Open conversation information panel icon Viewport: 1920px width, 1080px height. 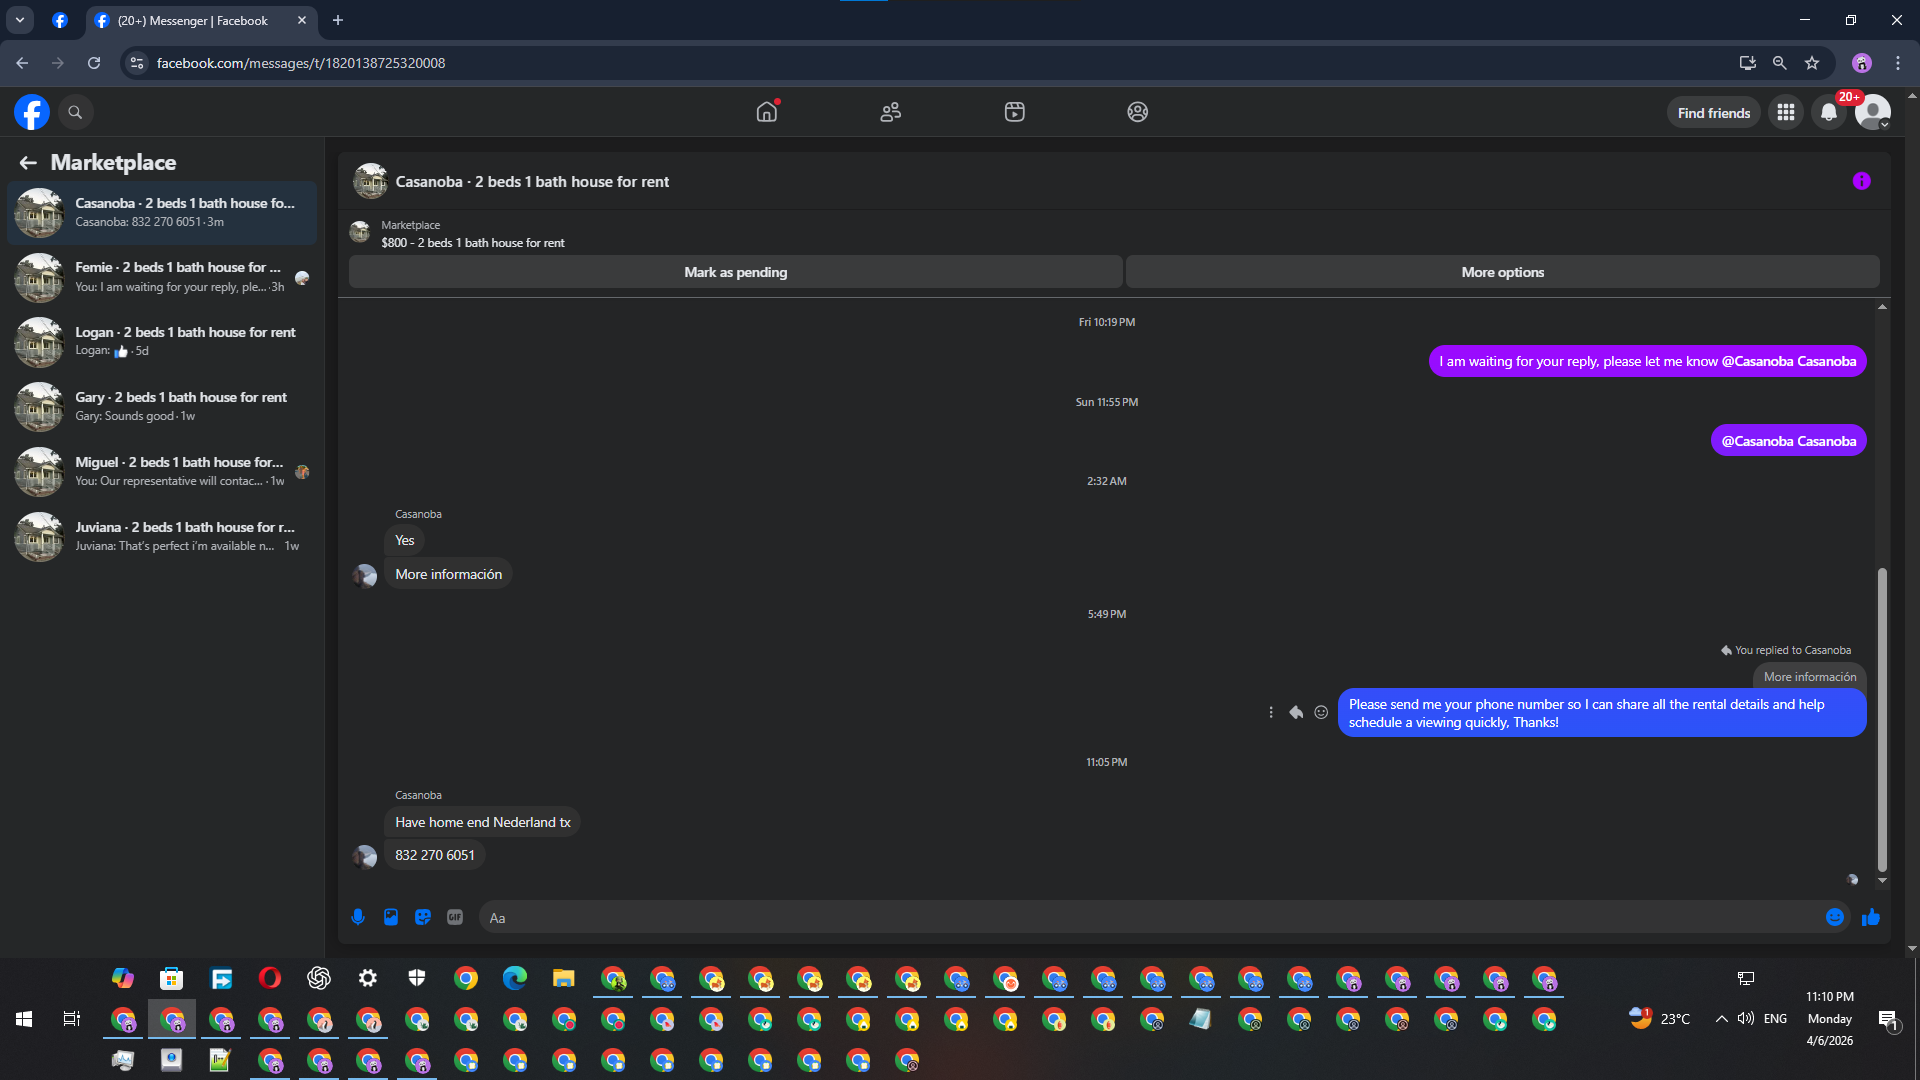(x=1861, y=181)
